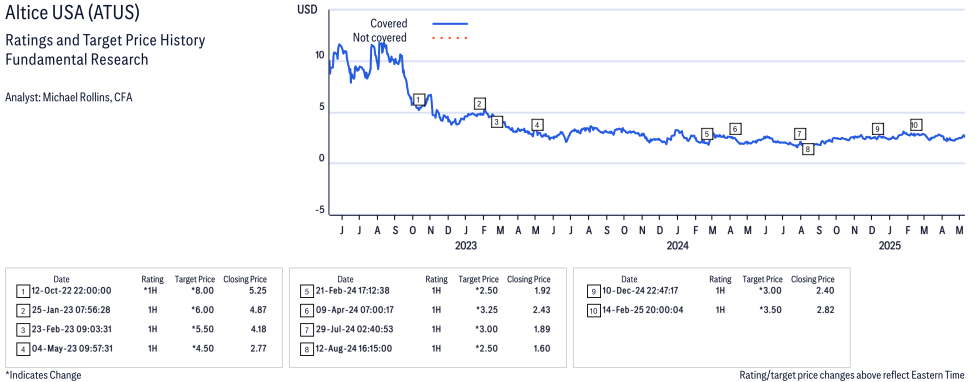Click the blue Covered legend line
The height and width of the screenshot is (382, 975).
[x=450, y=24]
